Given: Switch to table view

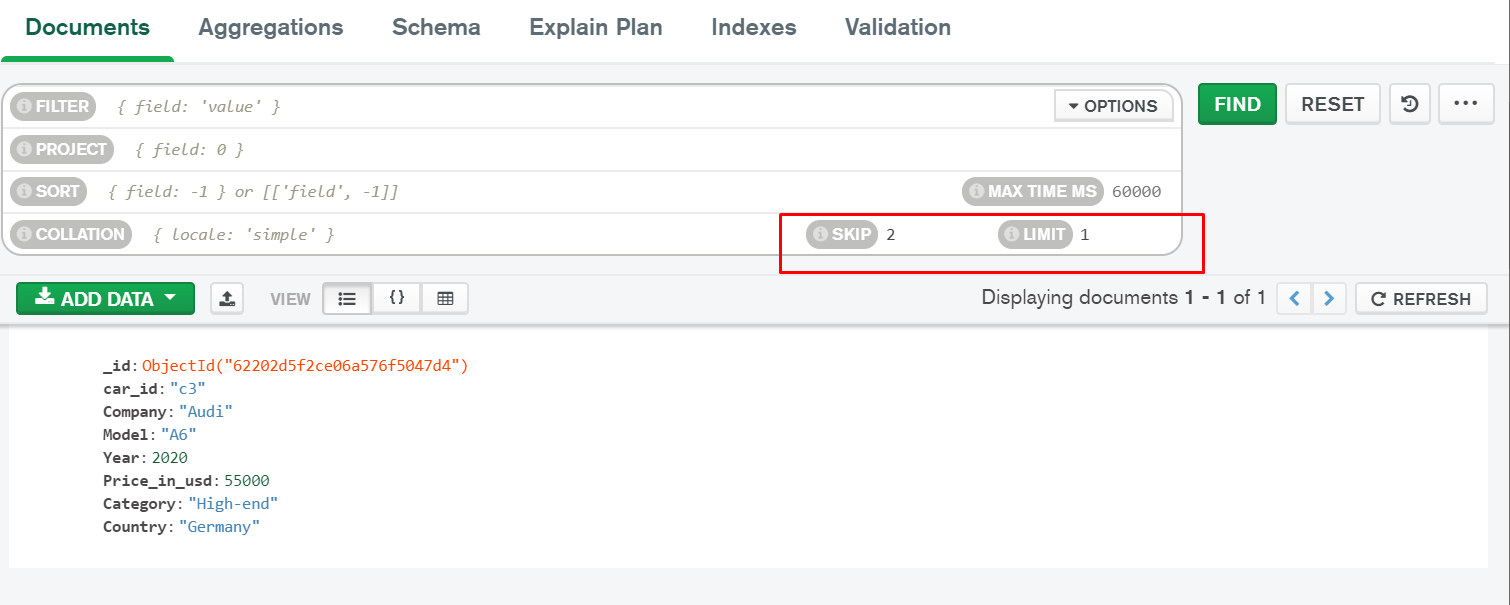Looking at the screenshot, I should pyautogui.click(x=445, y=298).
